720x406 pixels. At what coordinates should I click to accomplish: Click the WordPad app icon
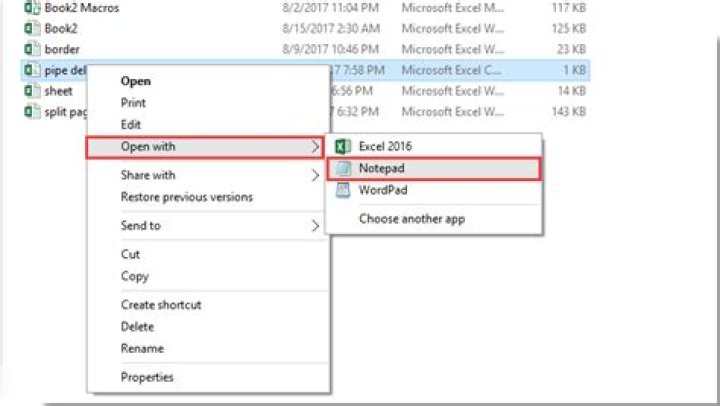343,190
